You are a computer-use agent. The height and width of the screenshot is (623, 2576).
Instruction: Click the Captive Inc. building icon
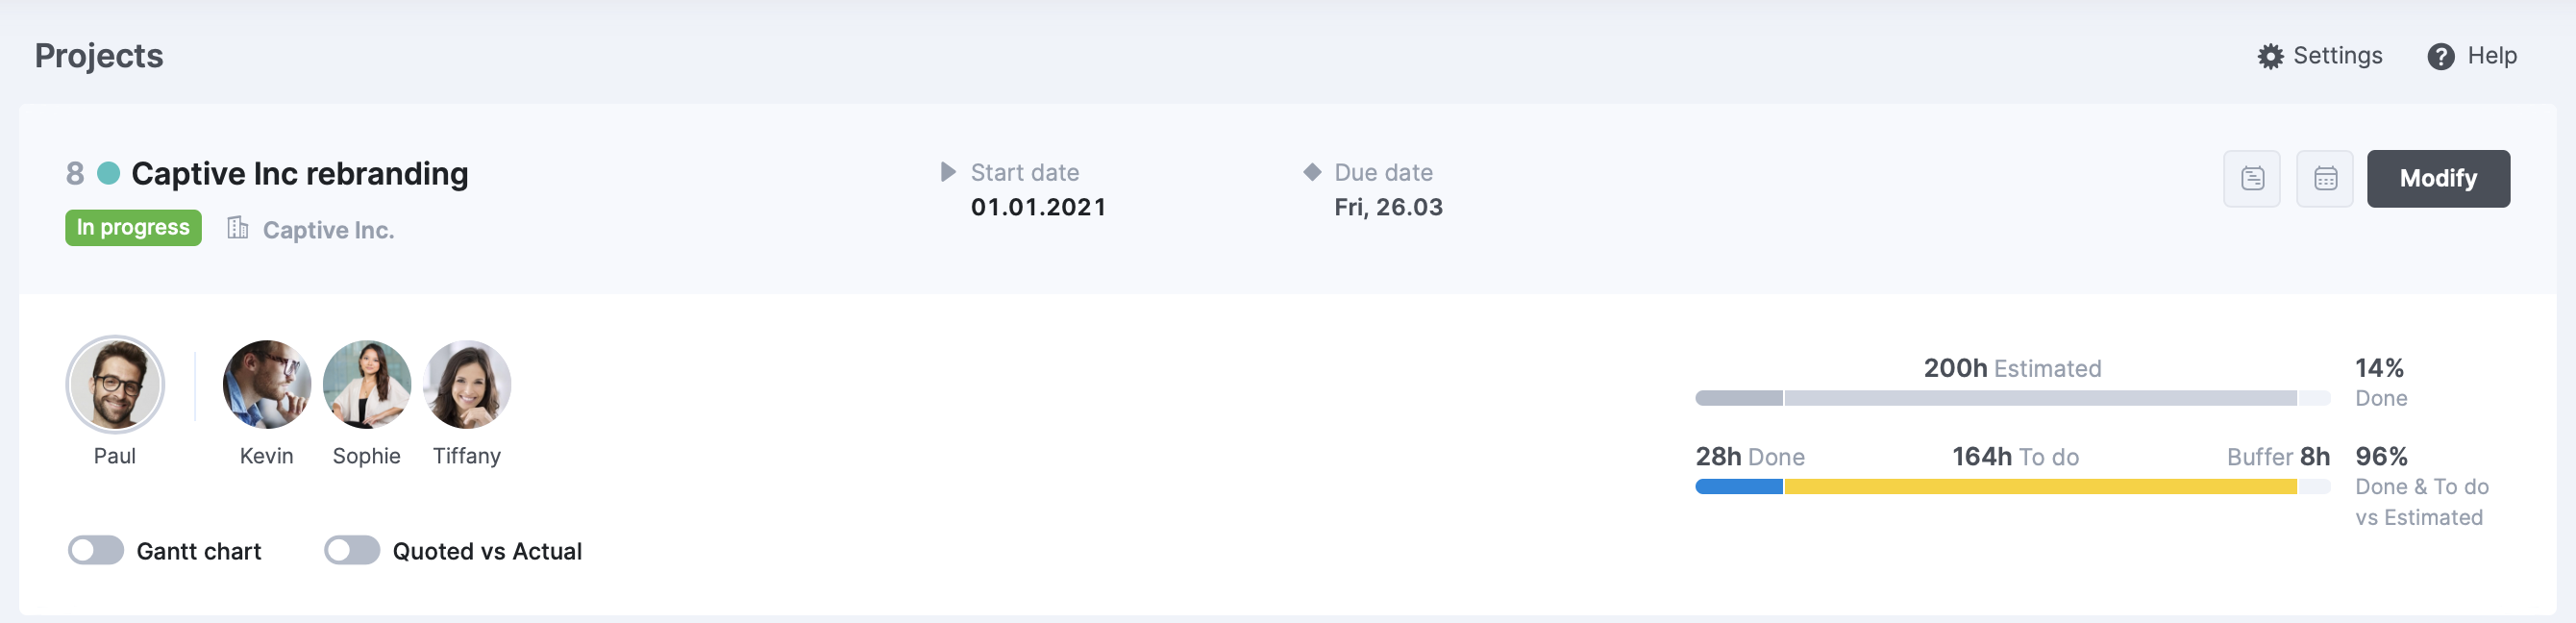click(x=237, y=228)
